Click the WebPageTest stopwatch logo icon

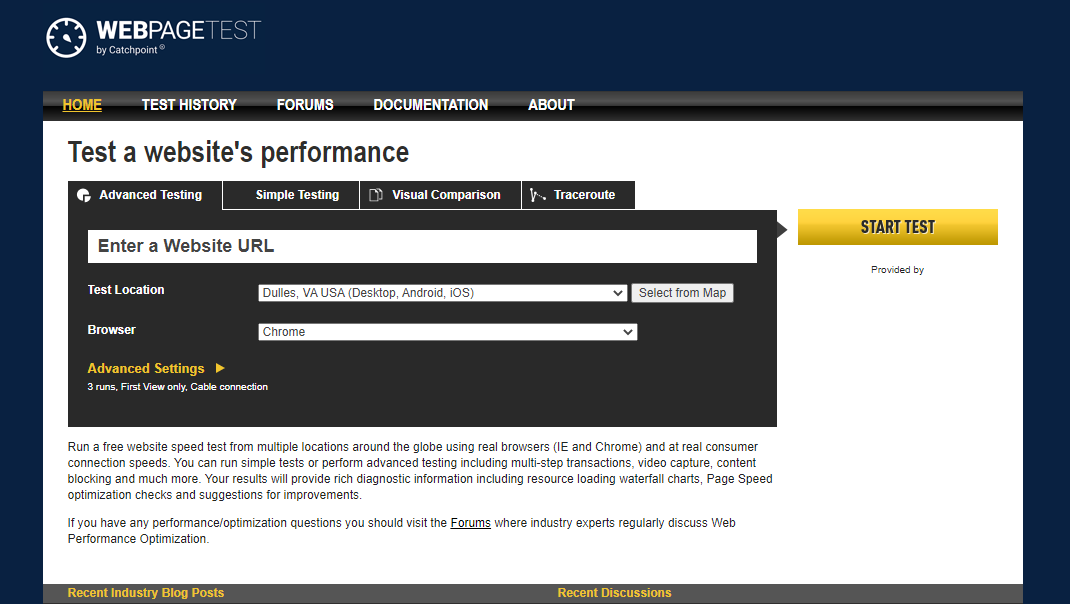coord(67,37)
